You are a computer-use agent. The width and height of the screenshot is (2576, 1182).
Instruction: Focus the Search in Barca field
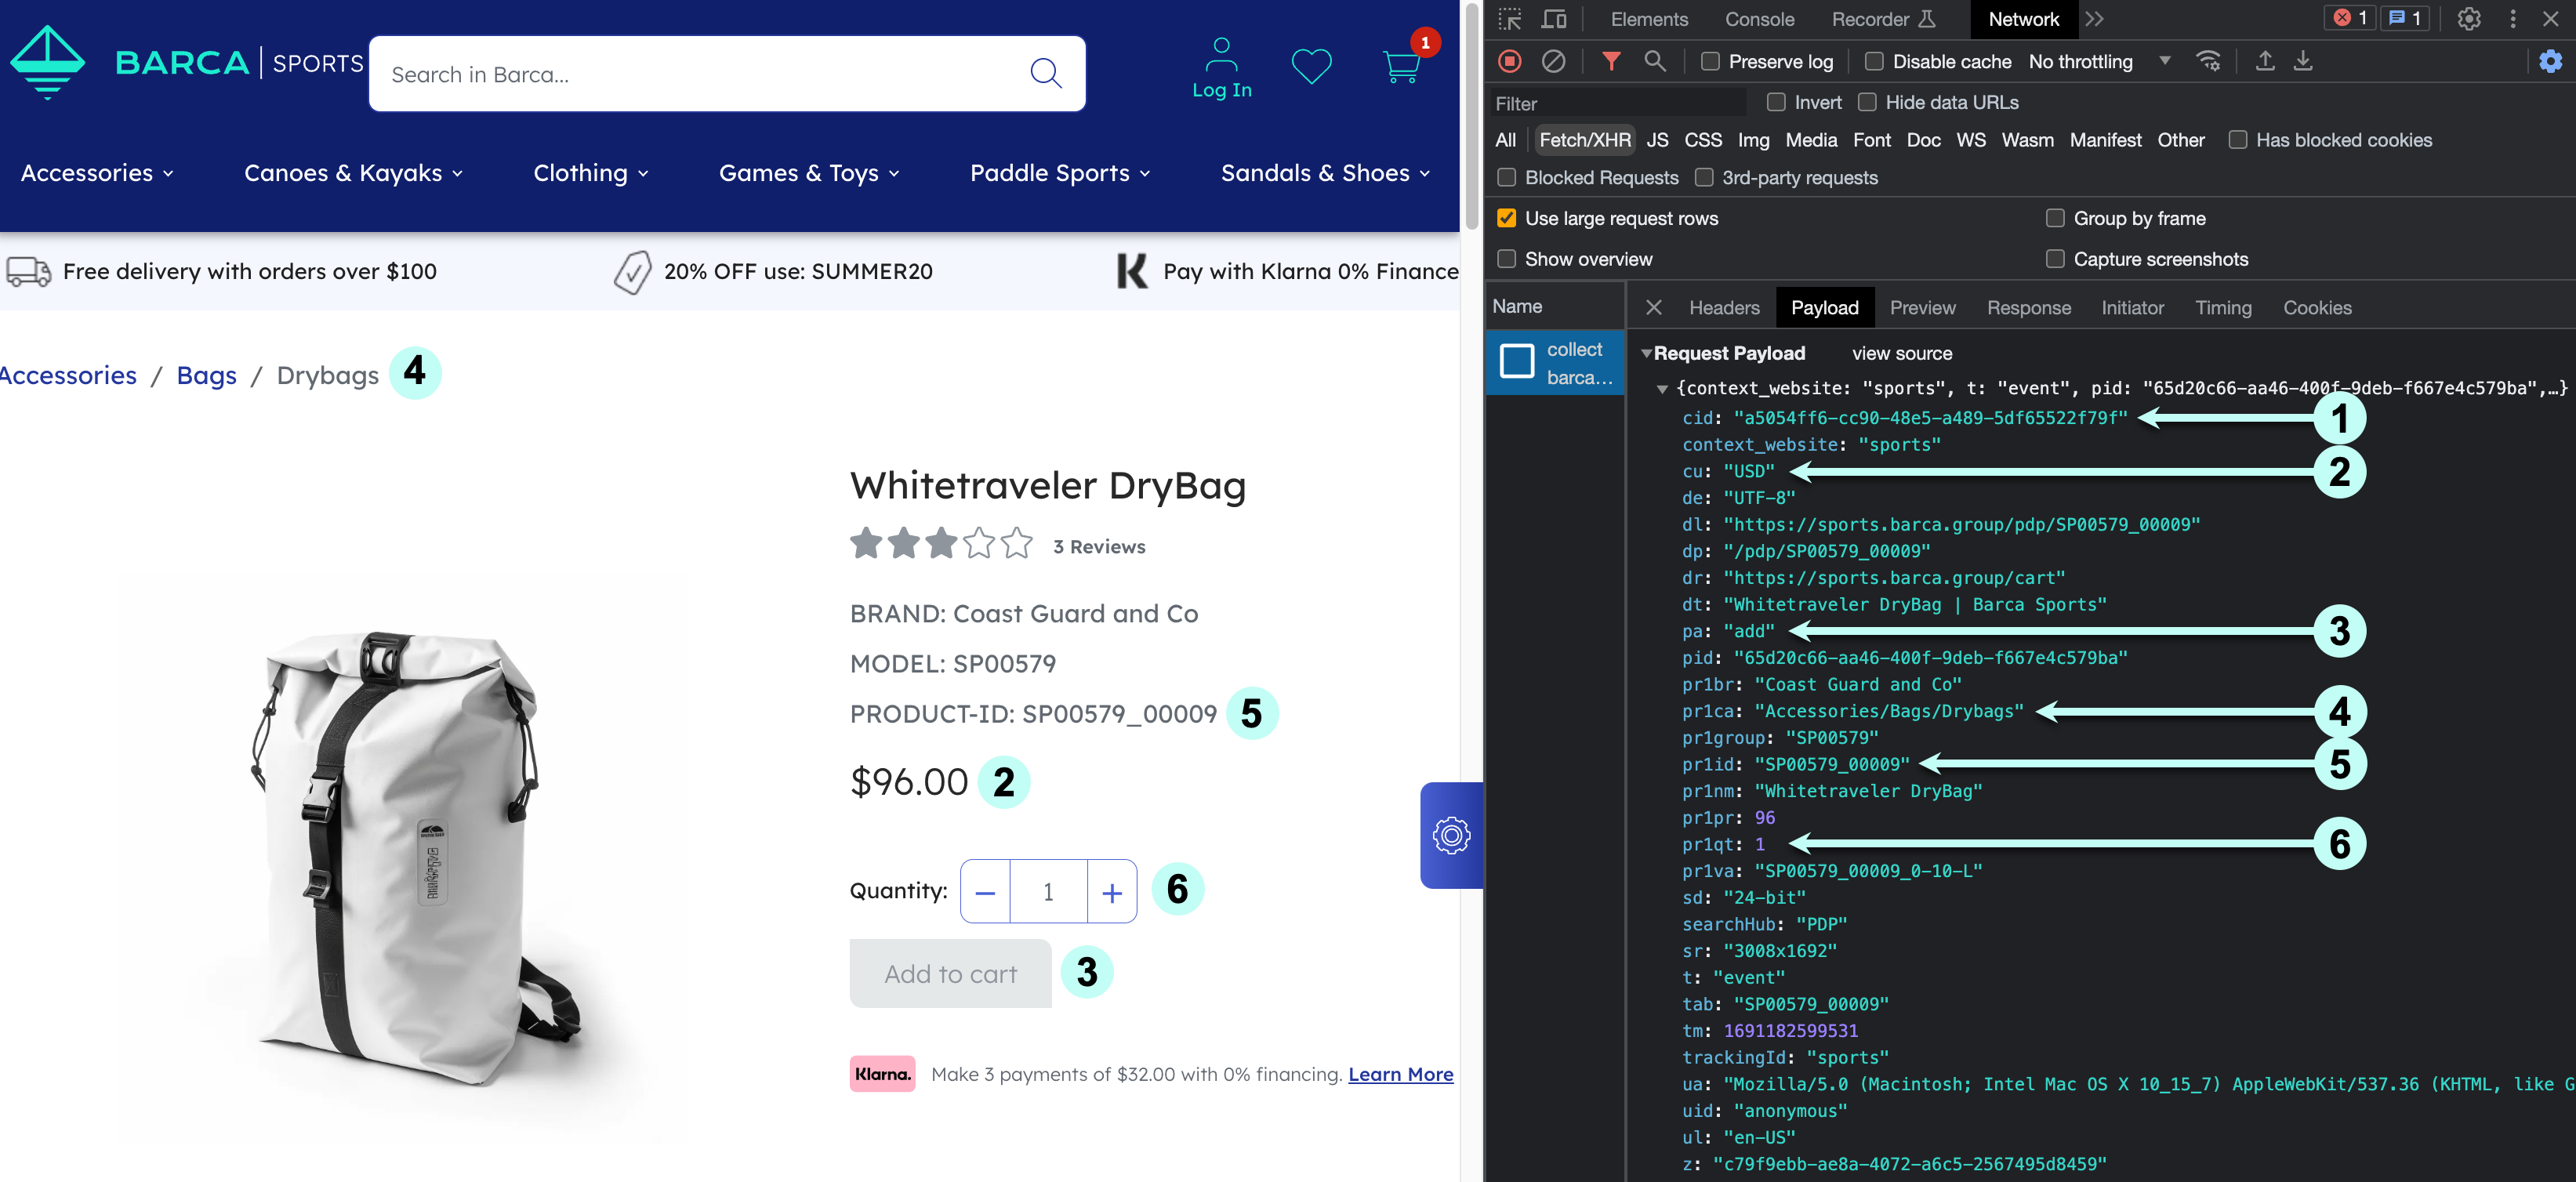point(727,74)
